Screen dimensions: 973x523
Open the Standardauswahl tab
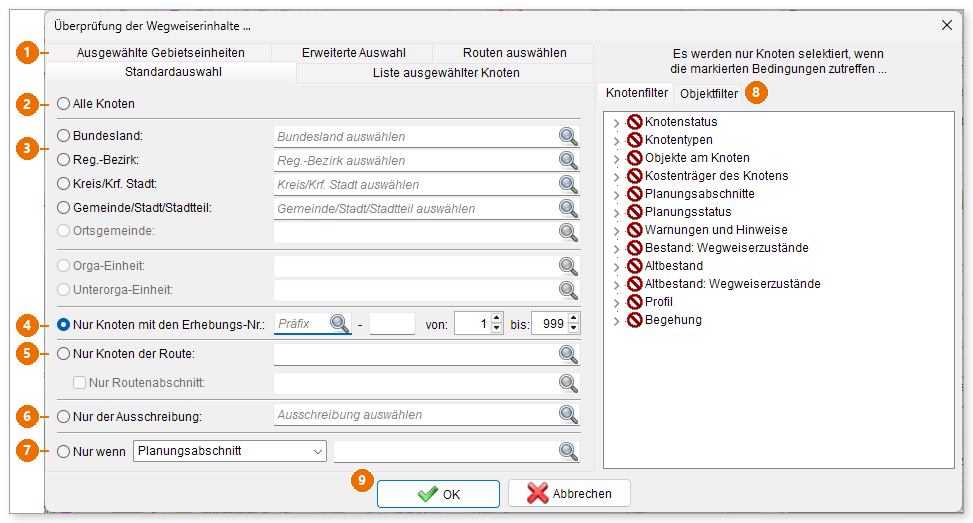pos(173,72)
